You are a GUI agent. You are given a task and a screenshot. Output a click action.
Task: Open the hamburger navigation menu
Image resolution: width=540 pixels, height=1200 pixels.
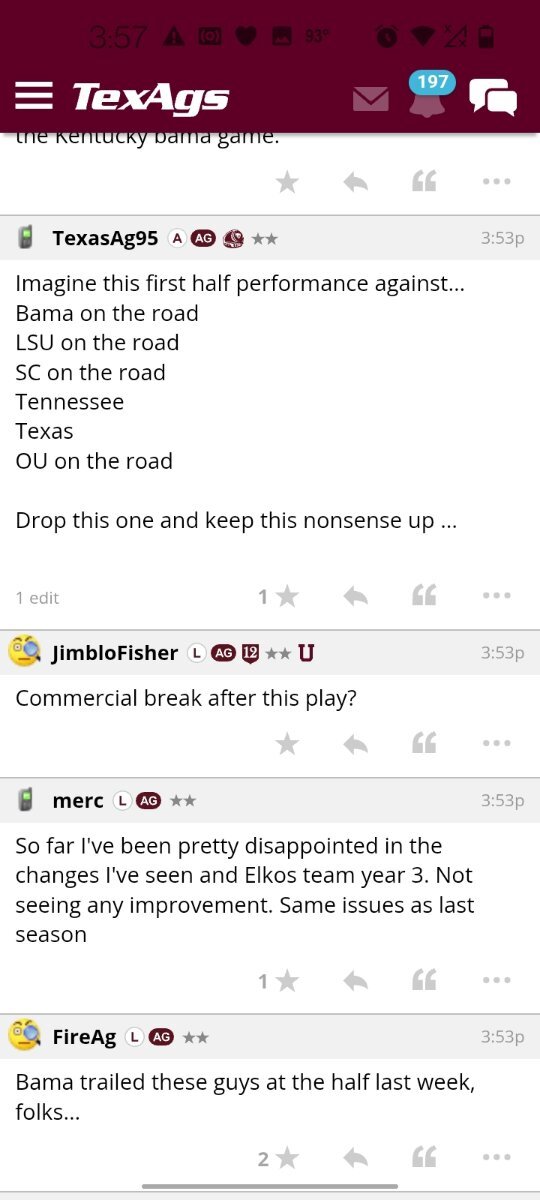tap(33, 95)
